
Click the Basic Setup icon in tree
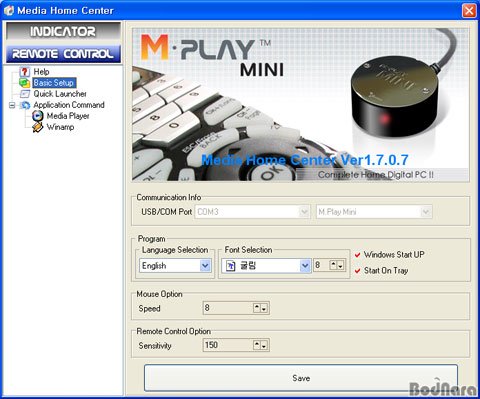click(25, 83)
